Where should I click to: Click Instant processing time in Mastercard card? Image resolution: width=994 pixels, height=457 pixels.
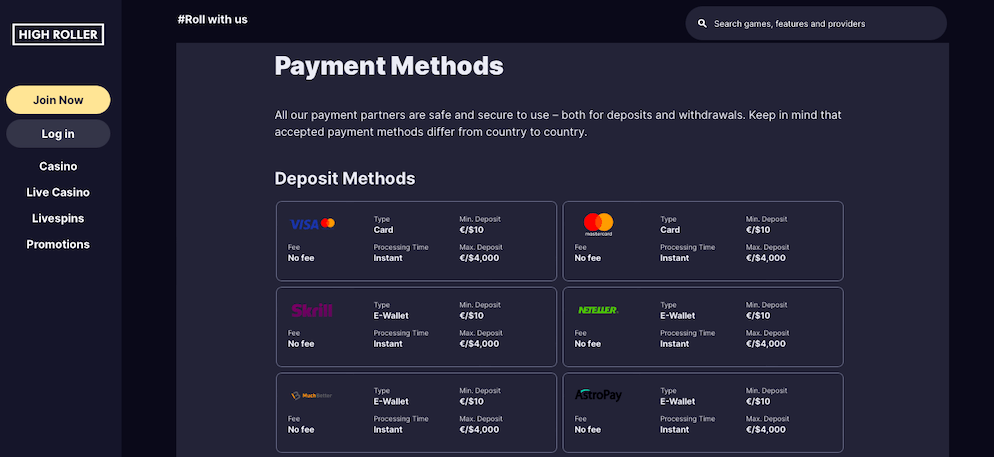coord(674,258)
